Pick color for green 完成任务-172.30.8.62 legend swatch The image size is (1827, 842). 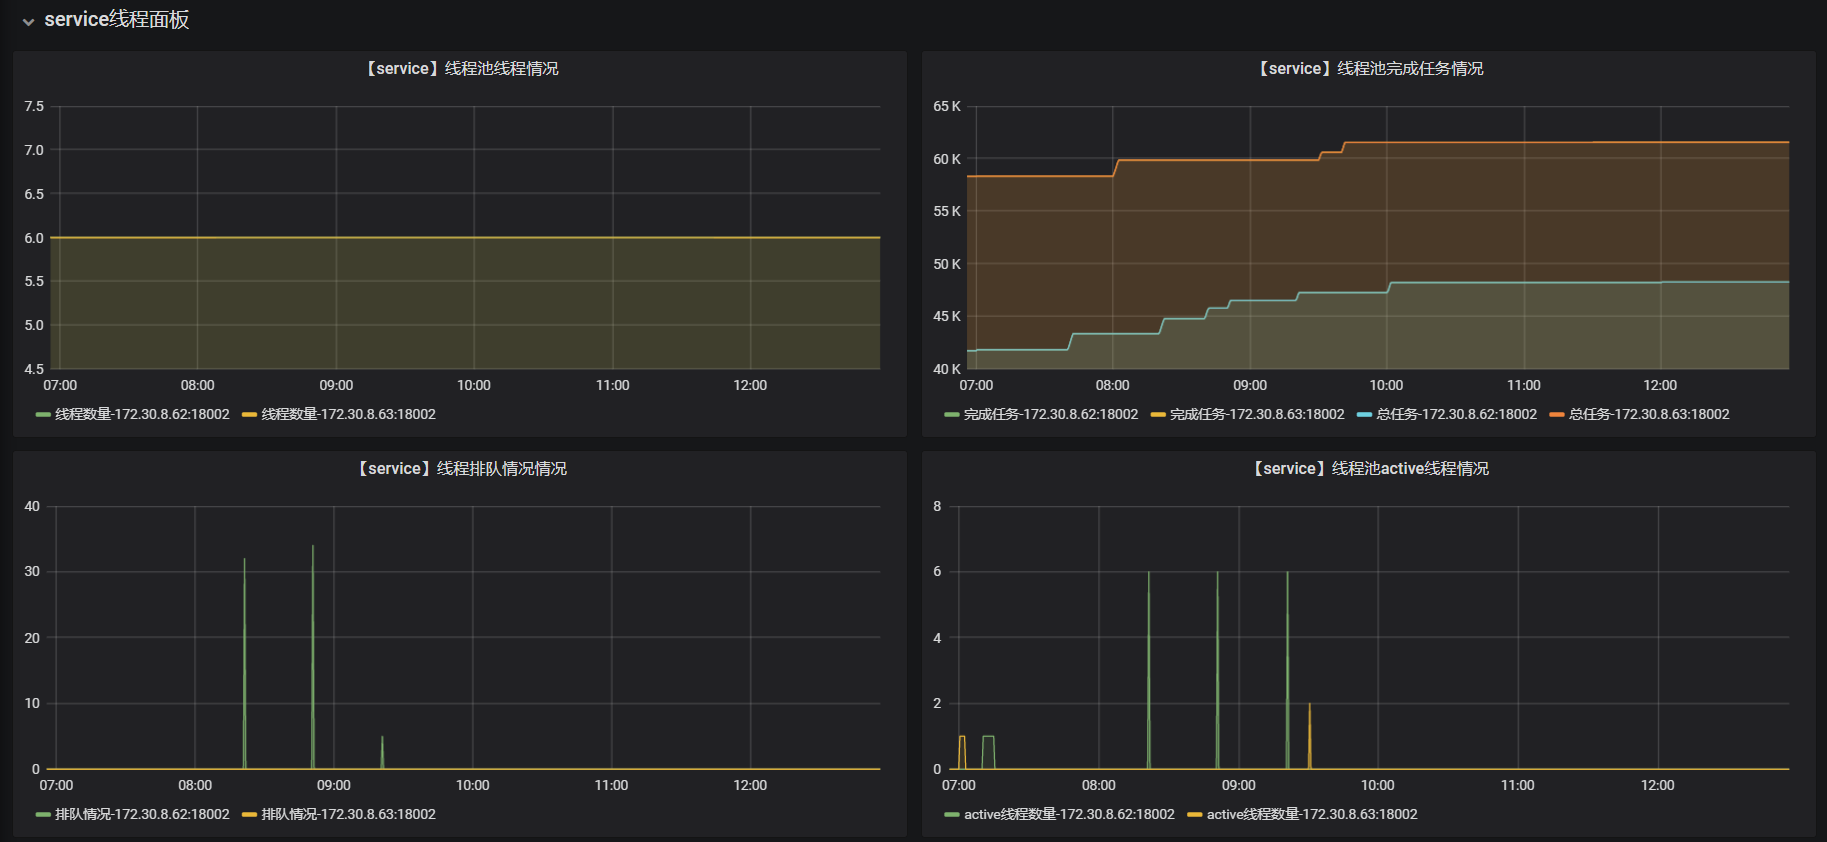coord(951,414)
